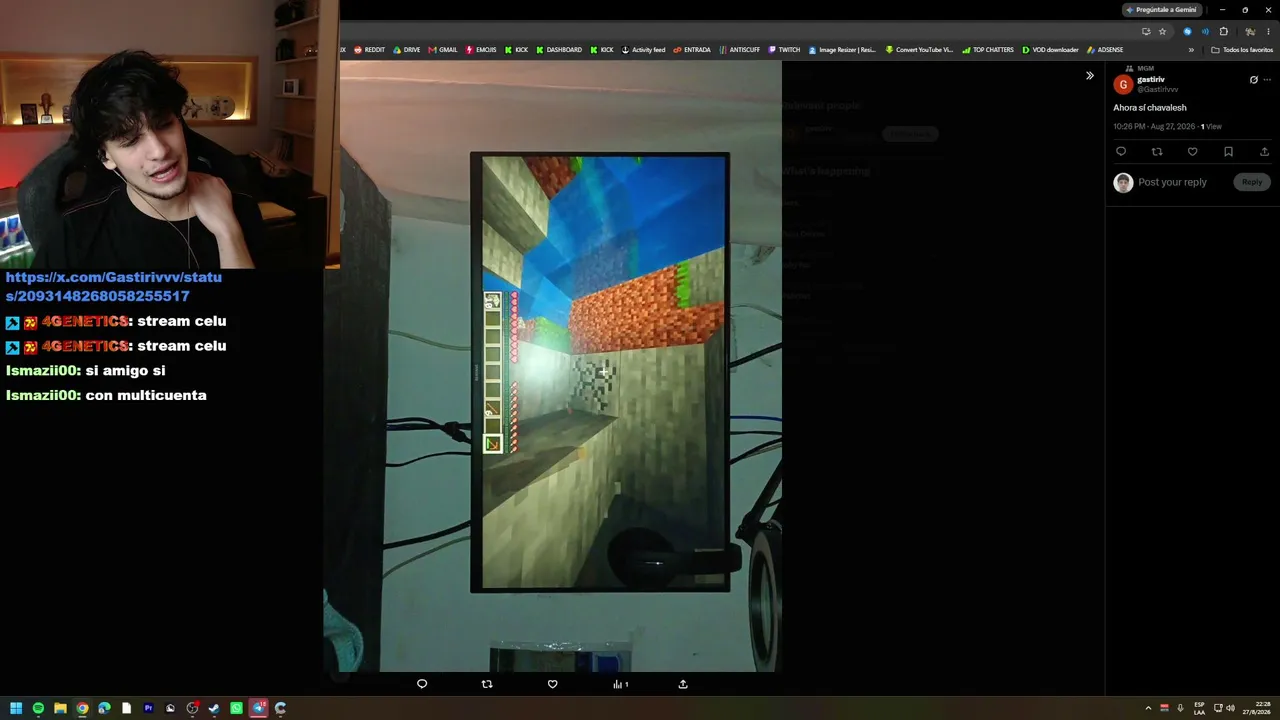Retweet the post from the right sidebar
The image size is (1280, 720).
click(x=1157, y=152)
